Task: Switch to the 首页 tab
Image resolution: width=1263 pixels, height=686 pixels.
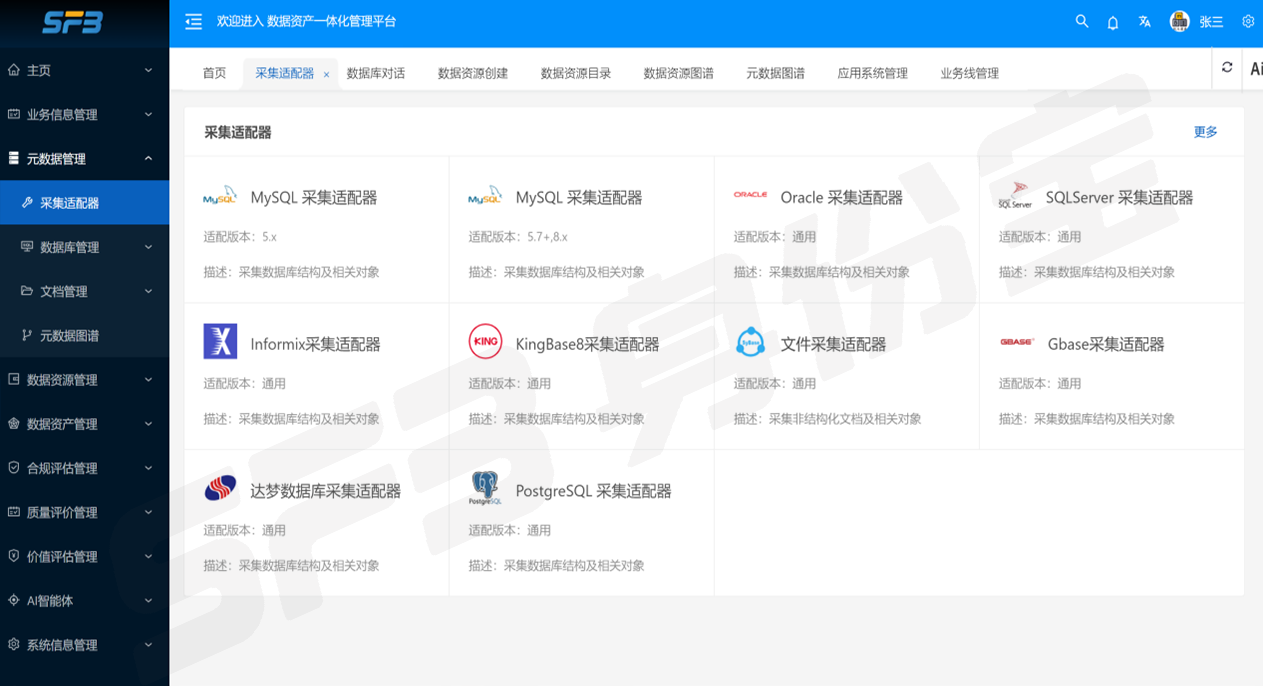Action: tap(214, 73)
